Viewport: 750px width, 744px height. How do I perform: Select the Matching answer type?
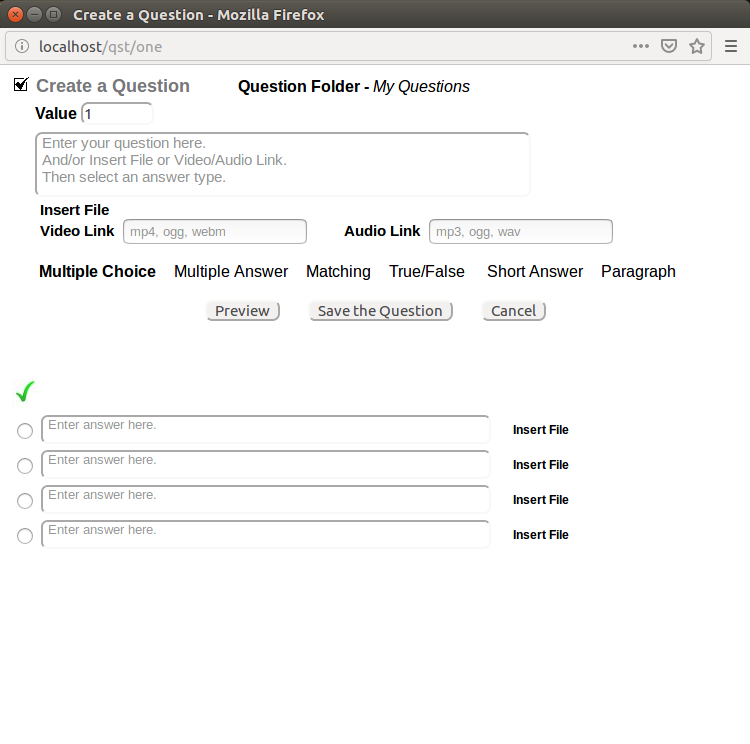pyautogui.click(x=338, y=271)
